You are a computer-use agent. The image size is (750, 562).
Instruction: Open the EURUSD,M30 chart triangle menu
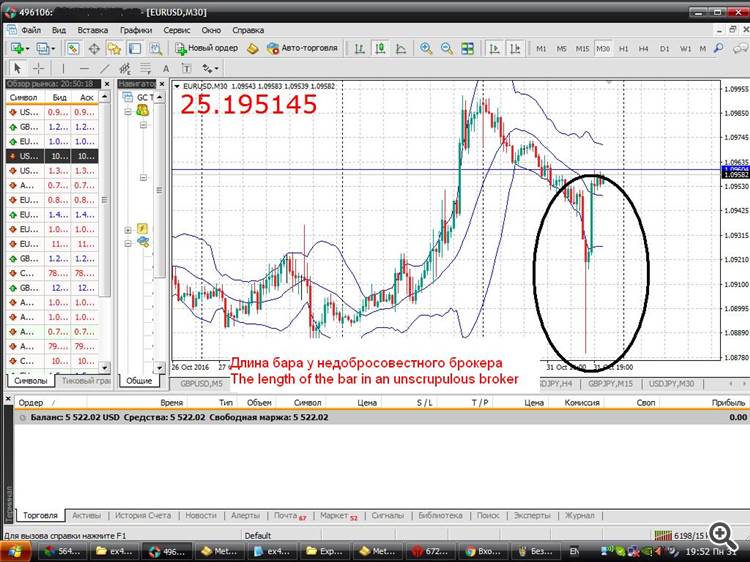point(177,87)
